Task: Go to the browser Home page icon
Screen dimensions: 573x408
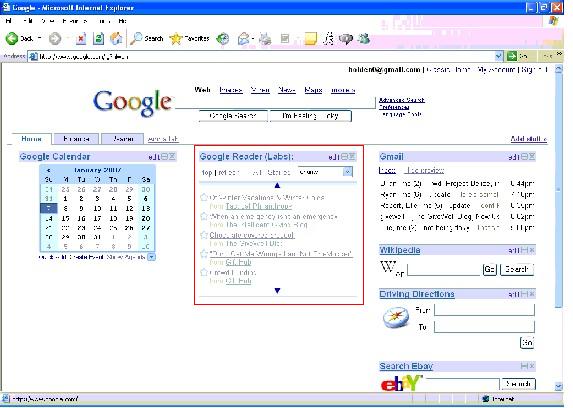Action: (116, 38)
